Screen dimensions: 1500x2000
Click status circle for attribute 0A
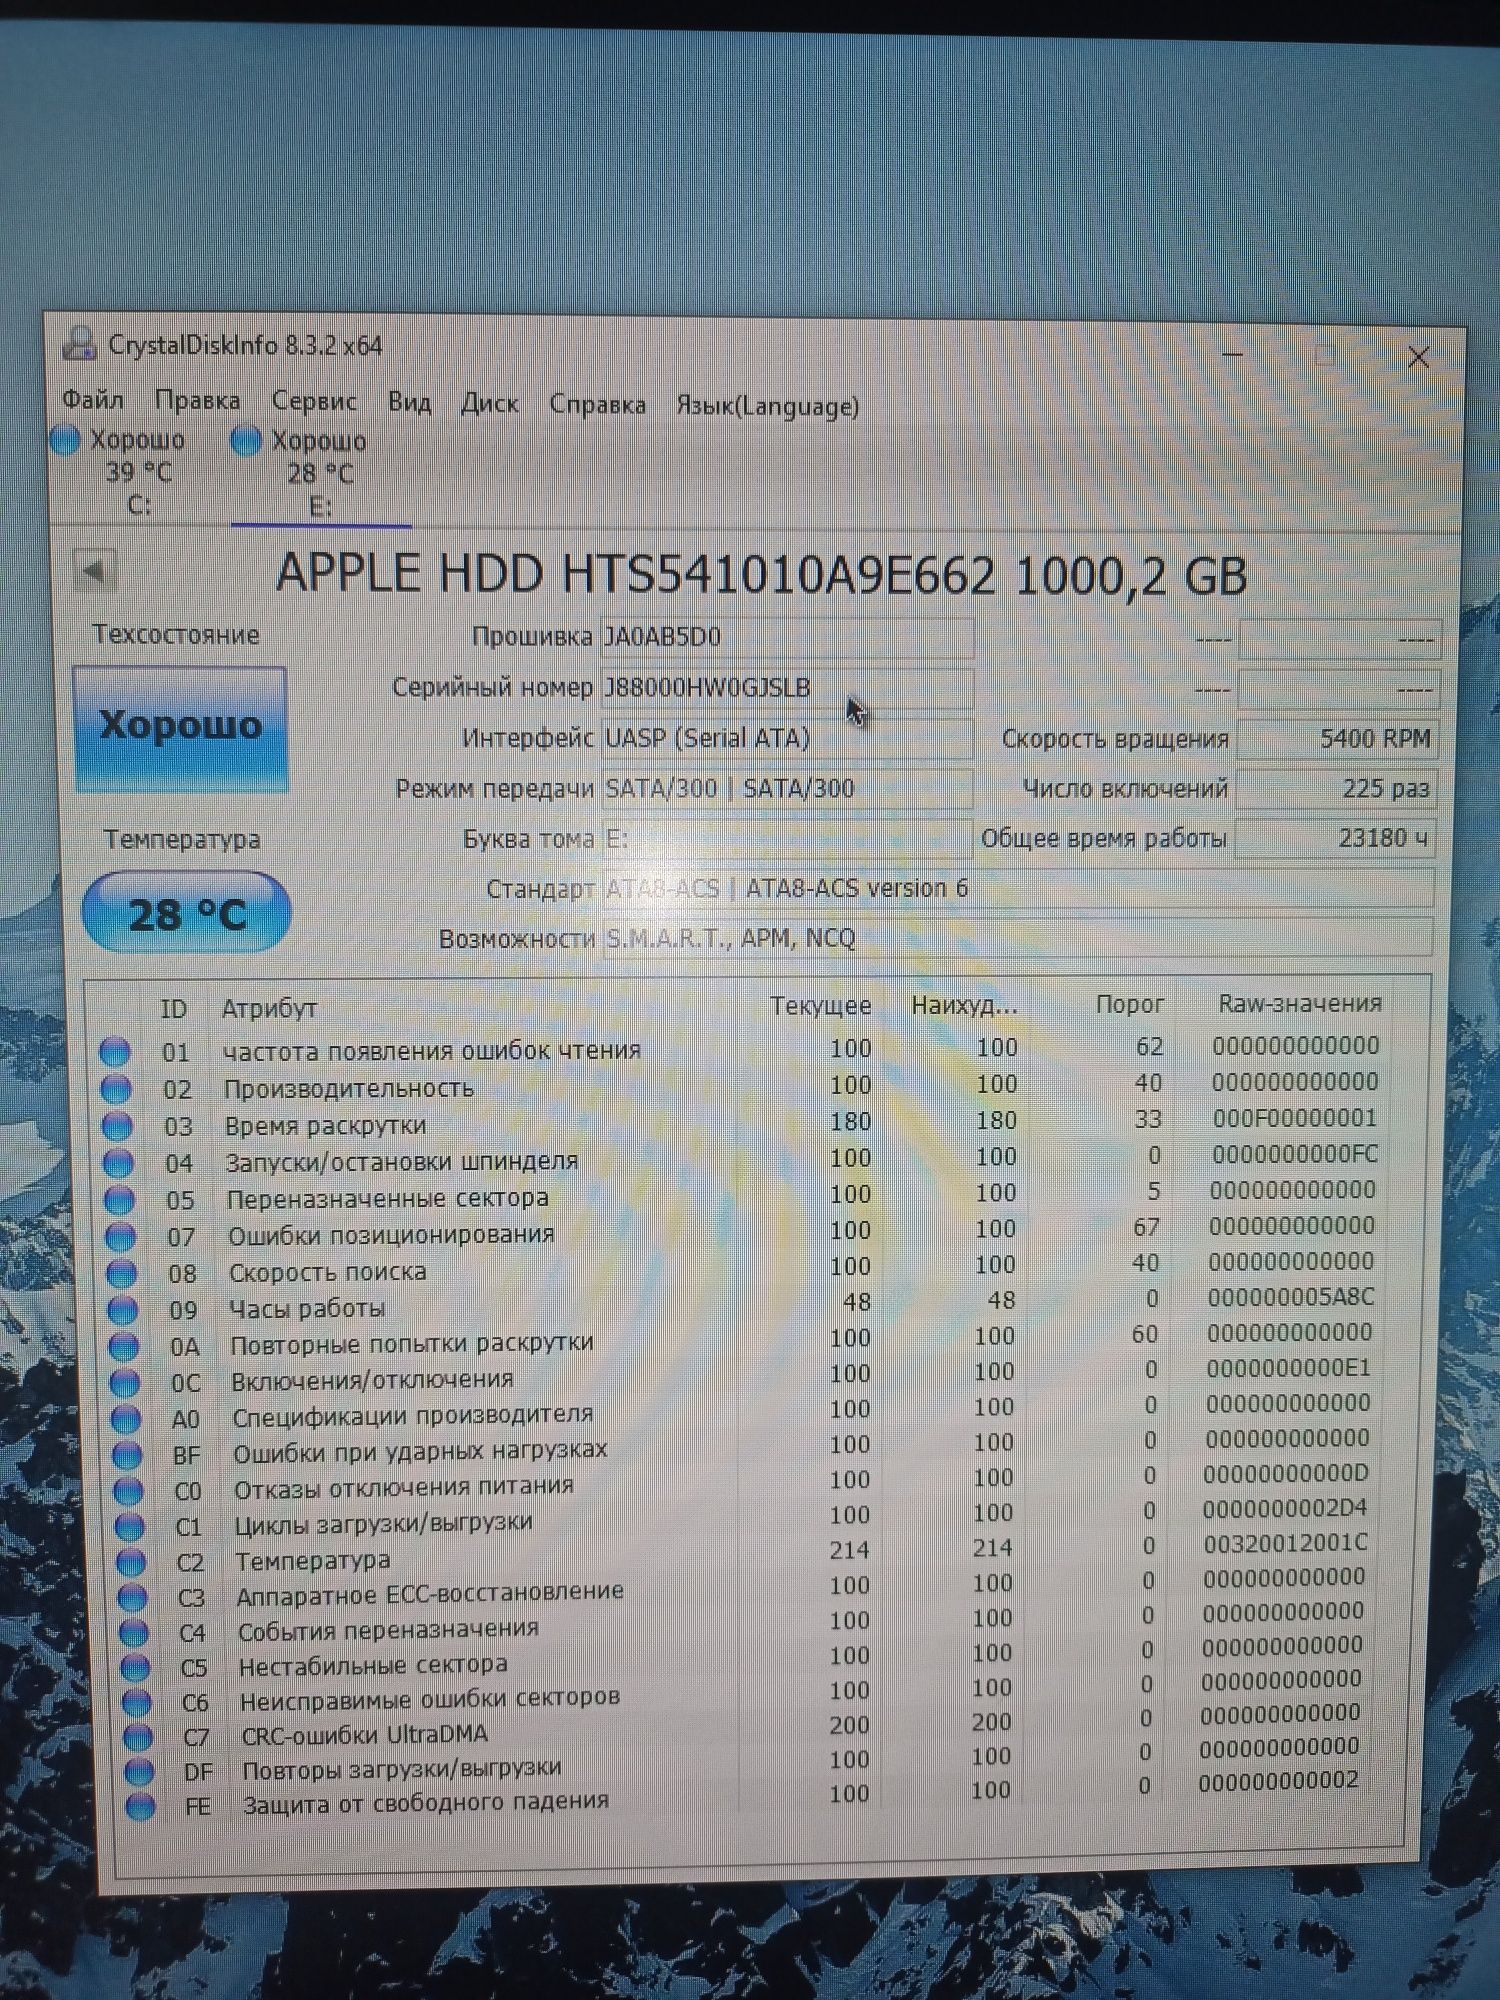123,1346
